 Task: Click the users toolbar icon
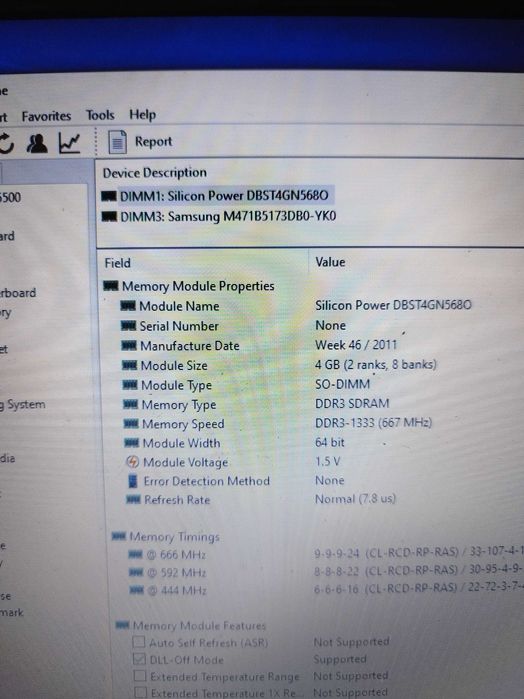click(x=37, y=144)
